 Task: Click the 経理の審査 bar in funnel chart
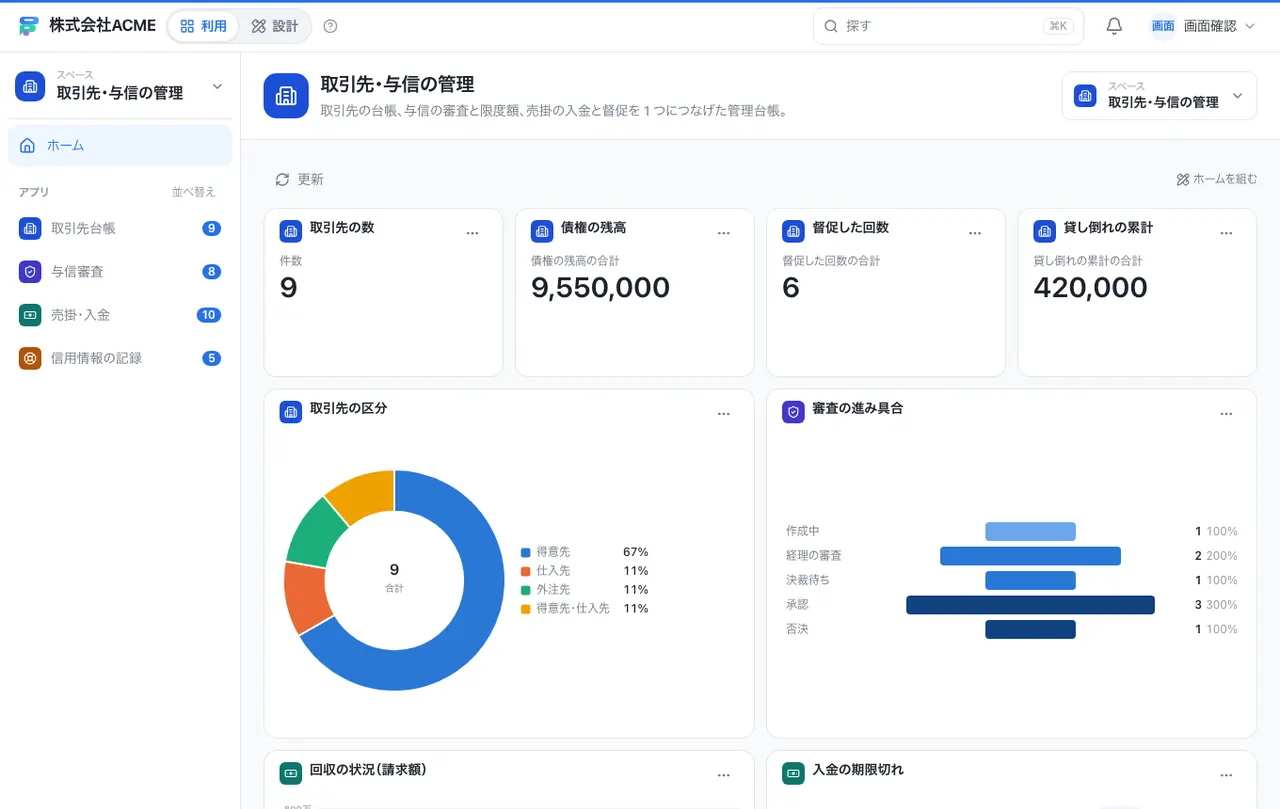pos(1030,556)
